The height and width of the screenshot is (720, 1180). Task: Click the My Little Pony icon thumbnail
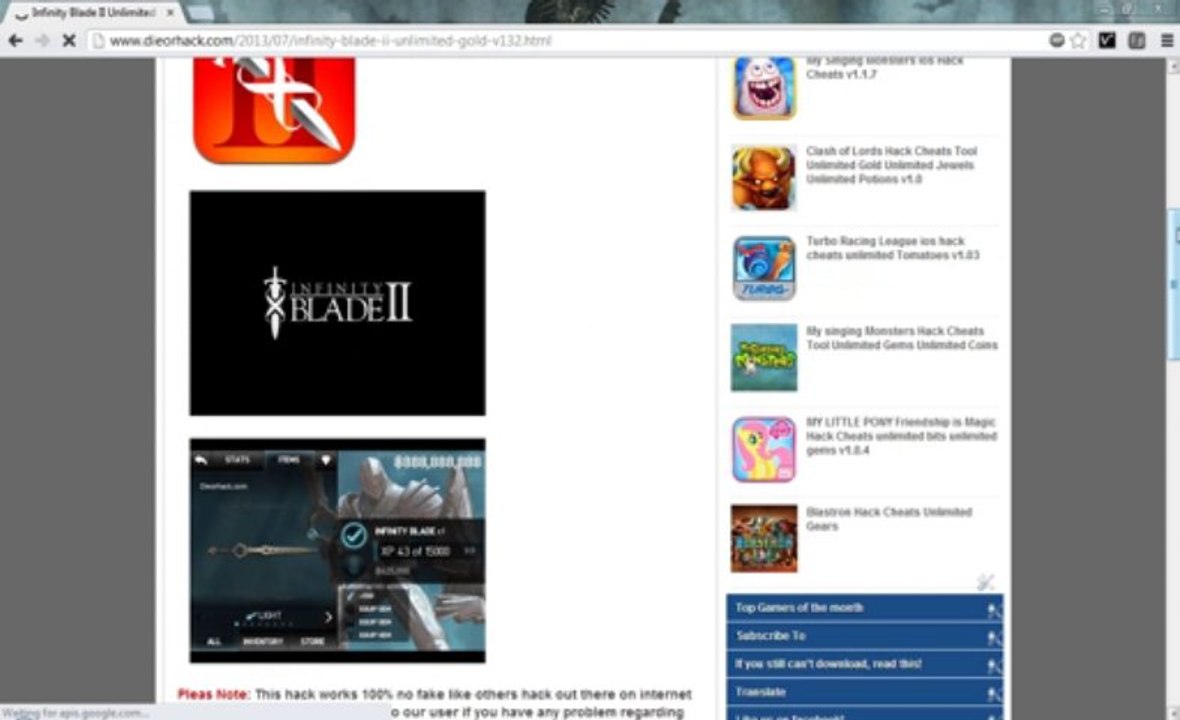(764, 449)
